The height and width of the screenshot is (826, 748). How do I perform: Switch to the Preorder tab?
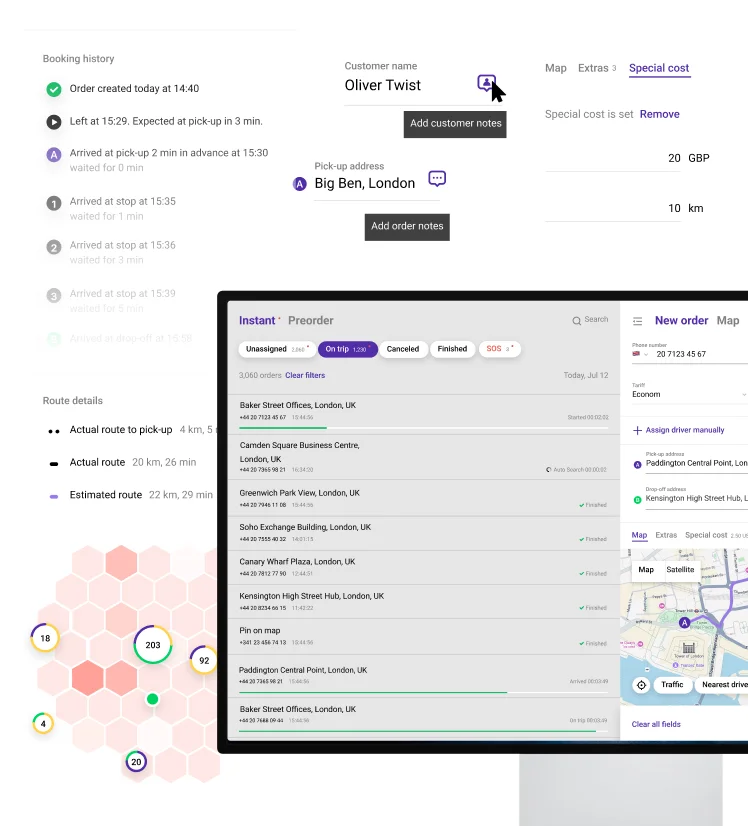311,321
